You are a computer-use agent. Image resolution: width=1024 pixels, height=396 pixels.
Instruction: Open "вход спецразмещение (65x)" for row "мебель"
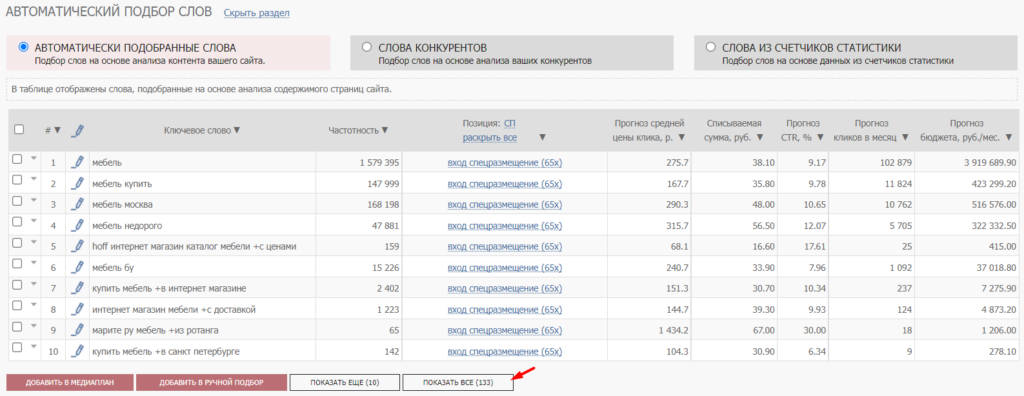click(x=505, y=163)
